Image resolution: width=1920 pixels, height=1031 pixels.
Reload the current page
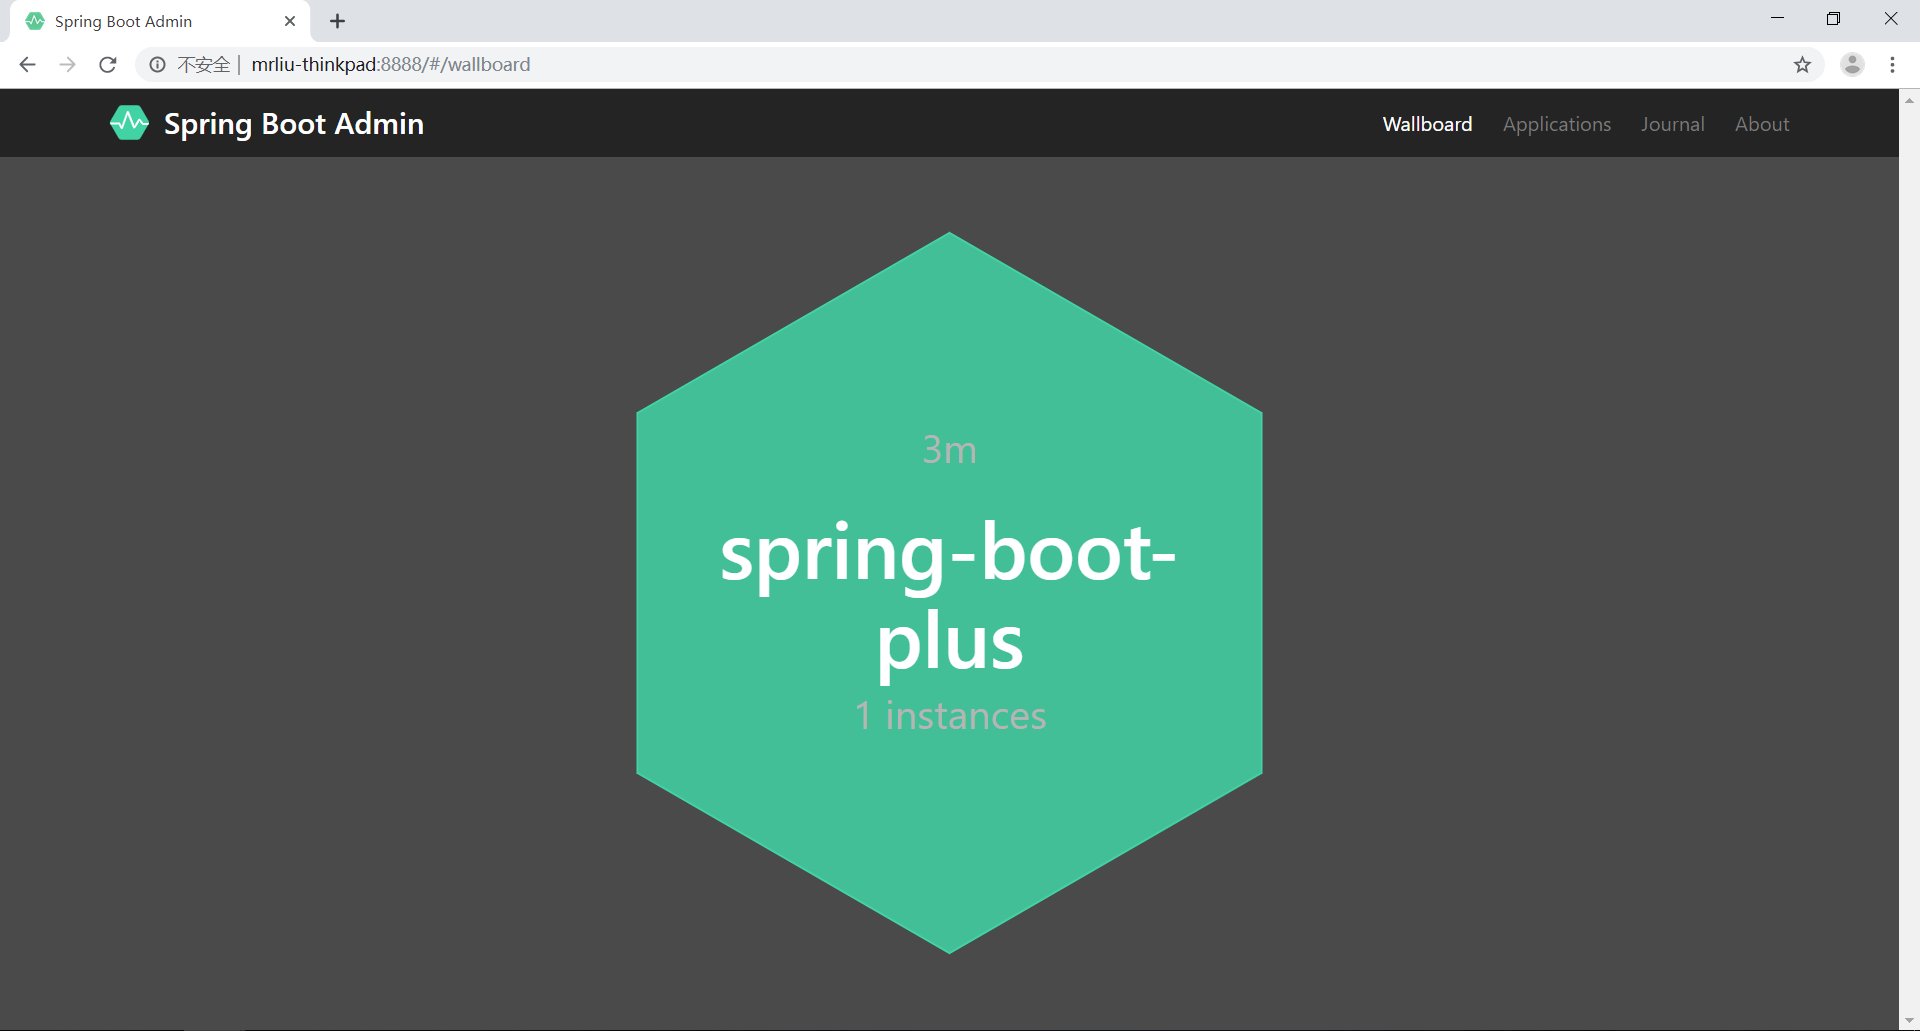pos(108,65)
